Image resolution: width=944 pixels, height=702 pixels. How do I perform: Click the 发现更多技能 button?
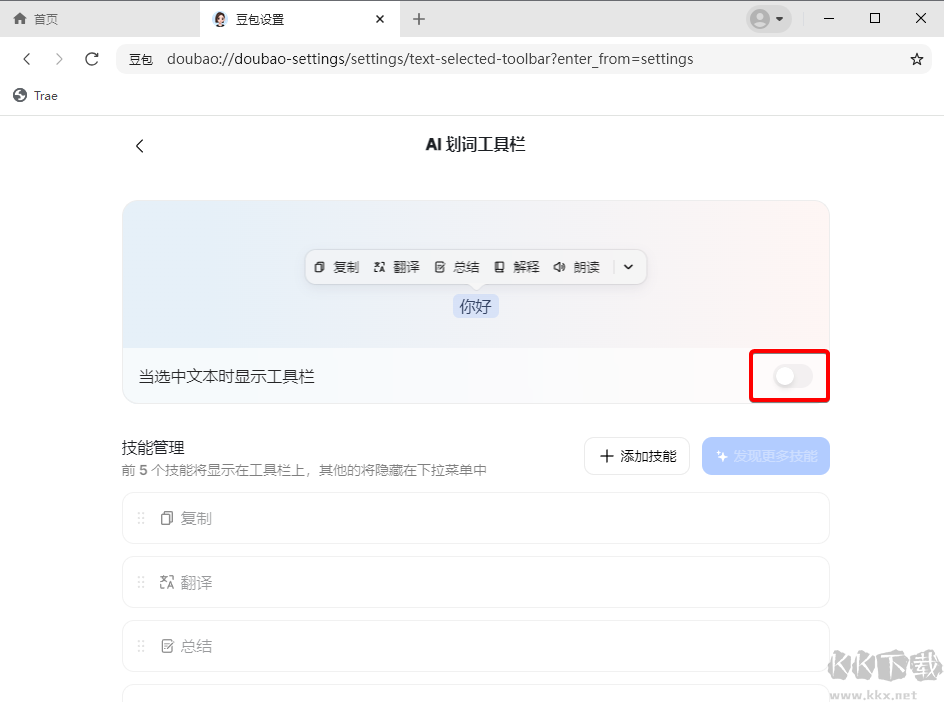(x=766, y=455)
